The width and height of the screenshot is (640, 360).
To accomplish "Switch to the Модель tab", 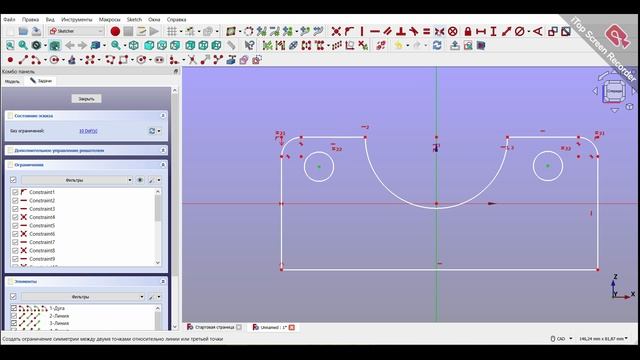I will click(x=12, y=81).
